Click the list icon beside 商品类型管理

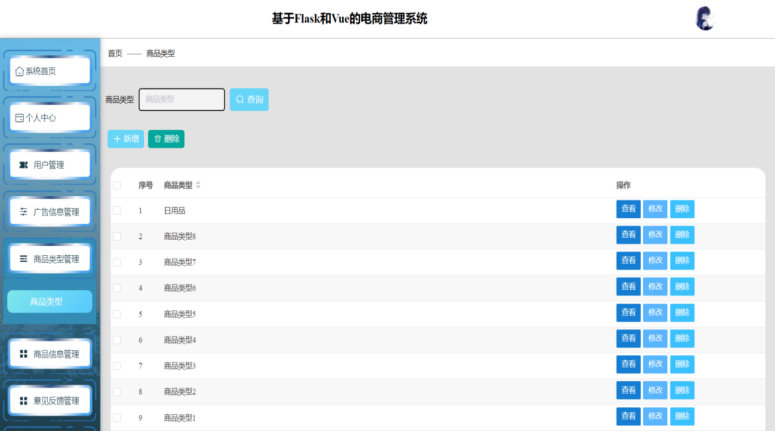(x=23, y=259)
